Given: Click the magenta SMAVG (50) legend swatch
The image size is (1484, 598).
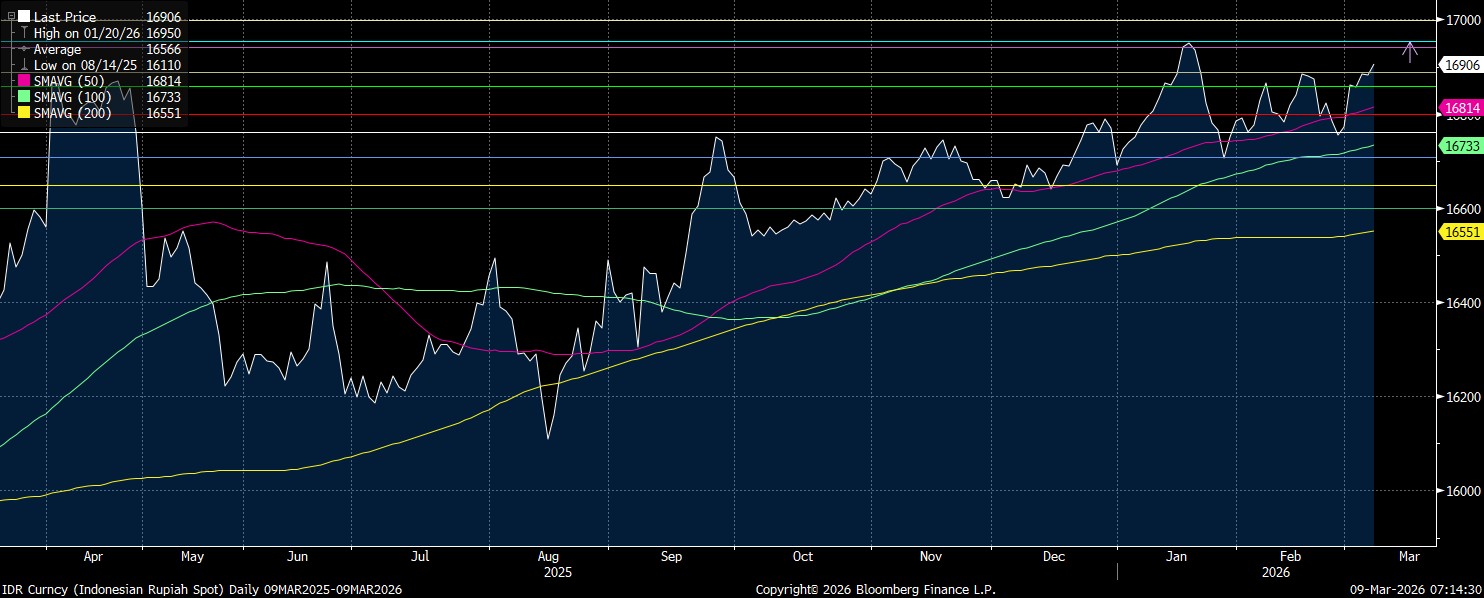Looking at the screenshot, I should click(x=24, y=81).
